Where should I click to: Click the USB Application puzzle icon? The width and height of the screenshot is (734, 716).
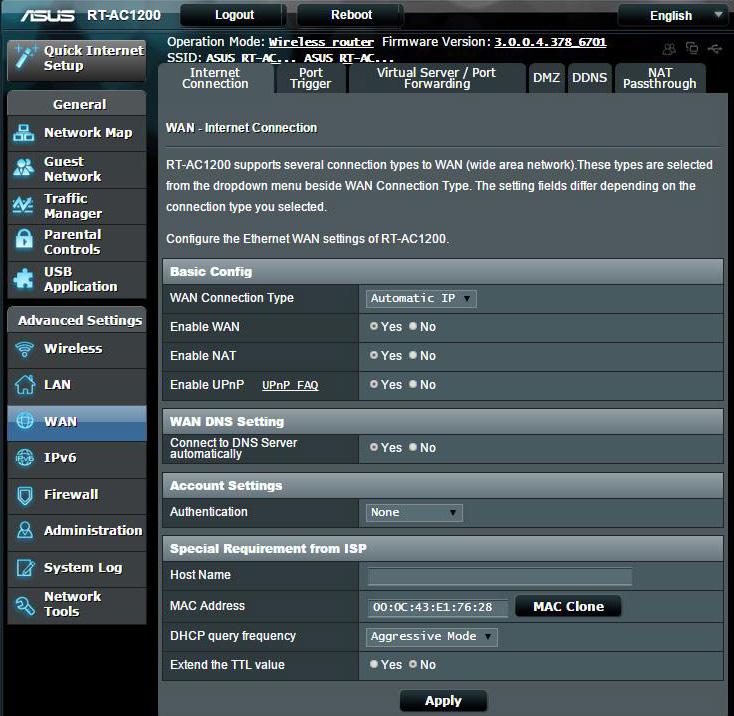pyautogui.click(x=23, y=278)
